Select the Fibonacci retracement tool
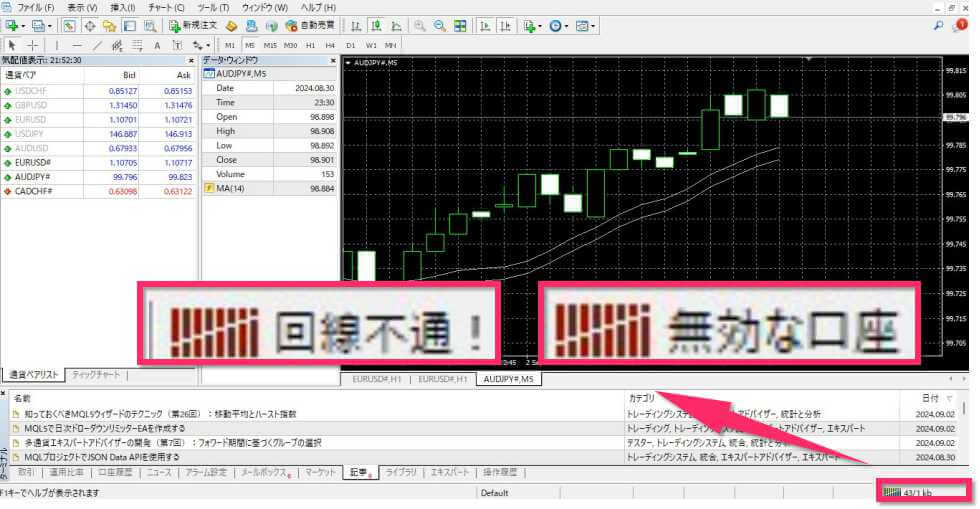 (x=137, y=45)
